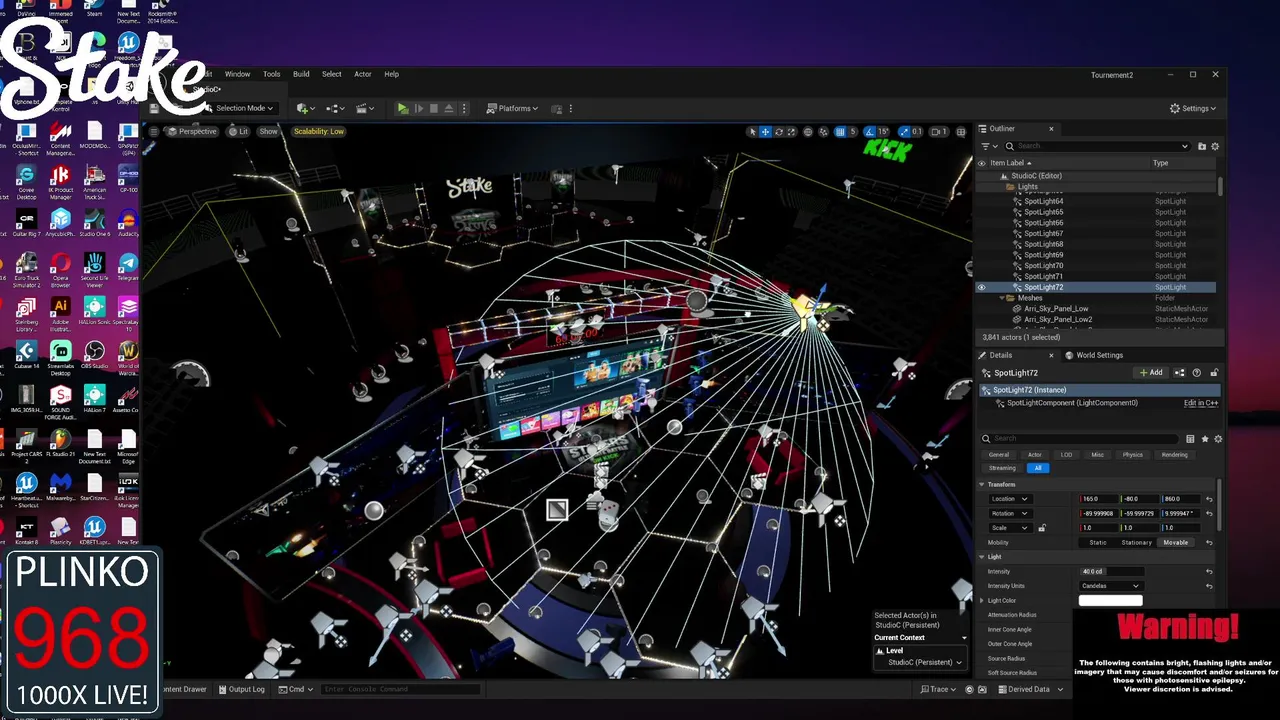Open the Tools menu
This screenshot has height=720, width=1280.
pyautogui.click(x=272, y=74)
